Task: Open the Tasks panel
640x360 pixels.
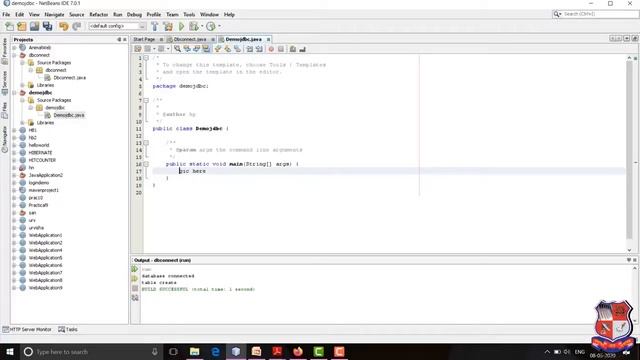Action: 68,329
